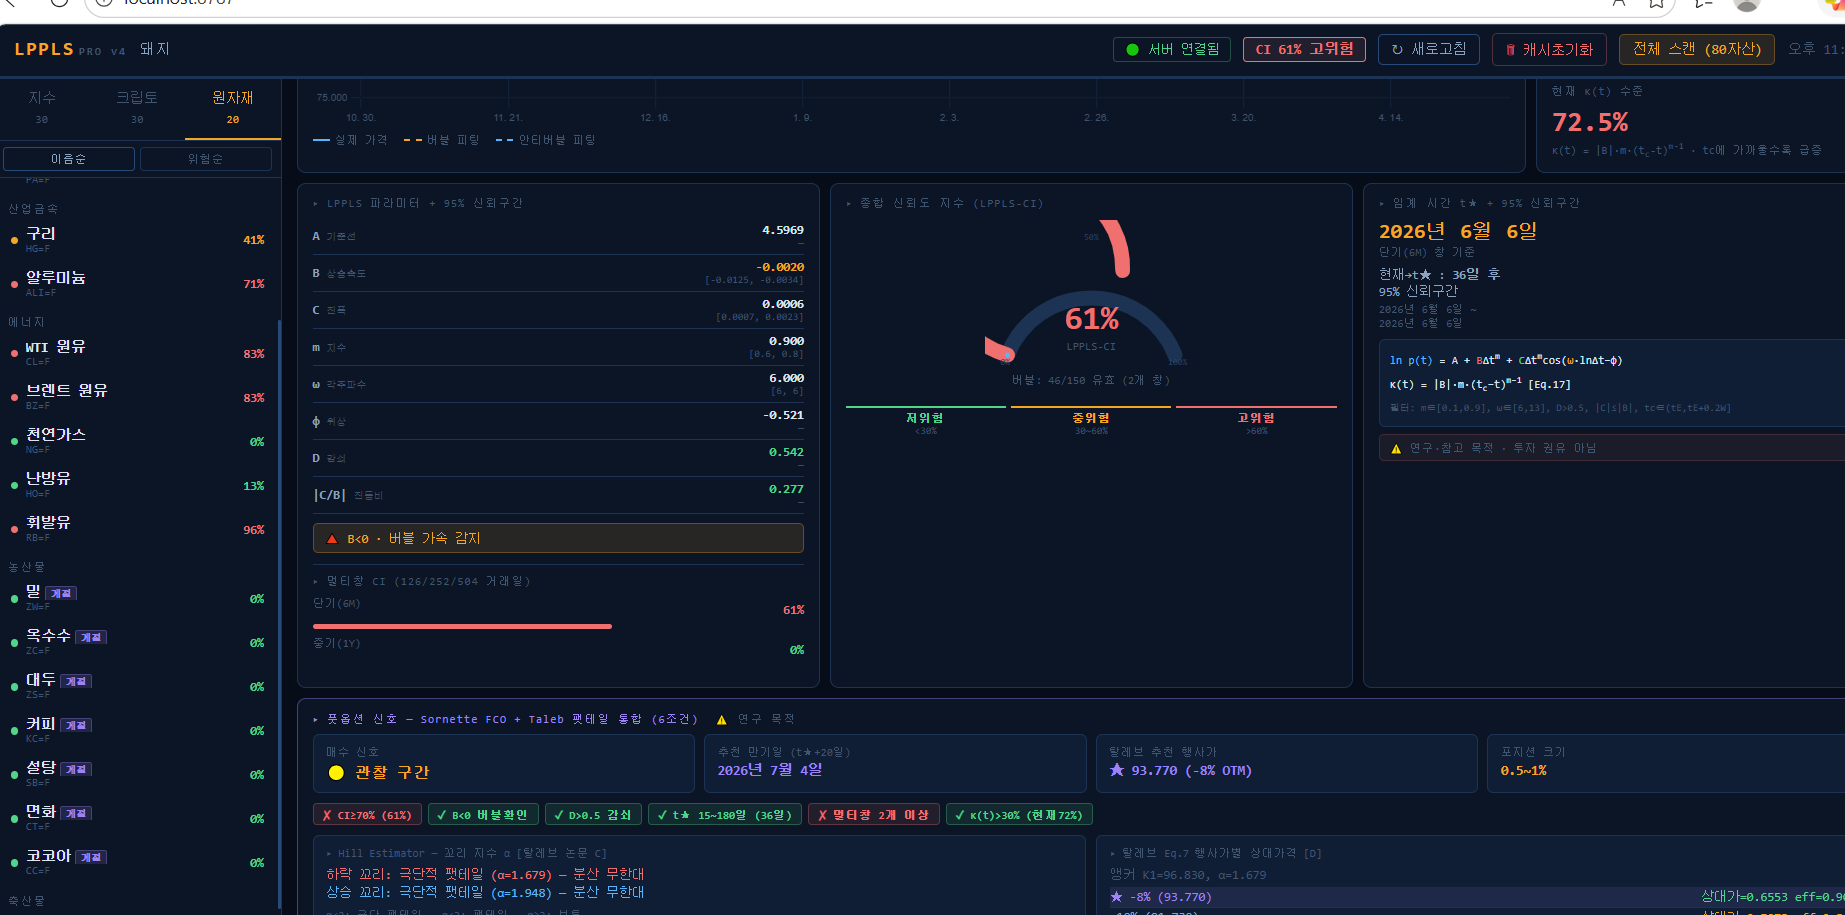The height and width of the screenshot is (915, 1845).
Task: Toggle the 안티버블 피팅 legend entry
Action: pyautogui.click(x=546, y=140)
